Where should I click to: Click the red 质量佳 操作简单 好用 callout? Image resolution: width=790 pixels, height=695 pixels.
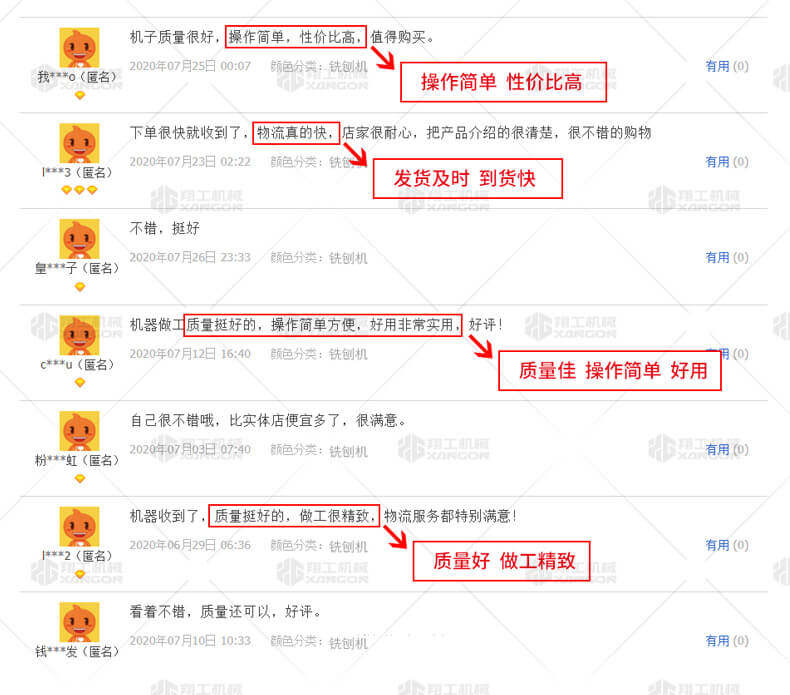[x=610, y=370]
